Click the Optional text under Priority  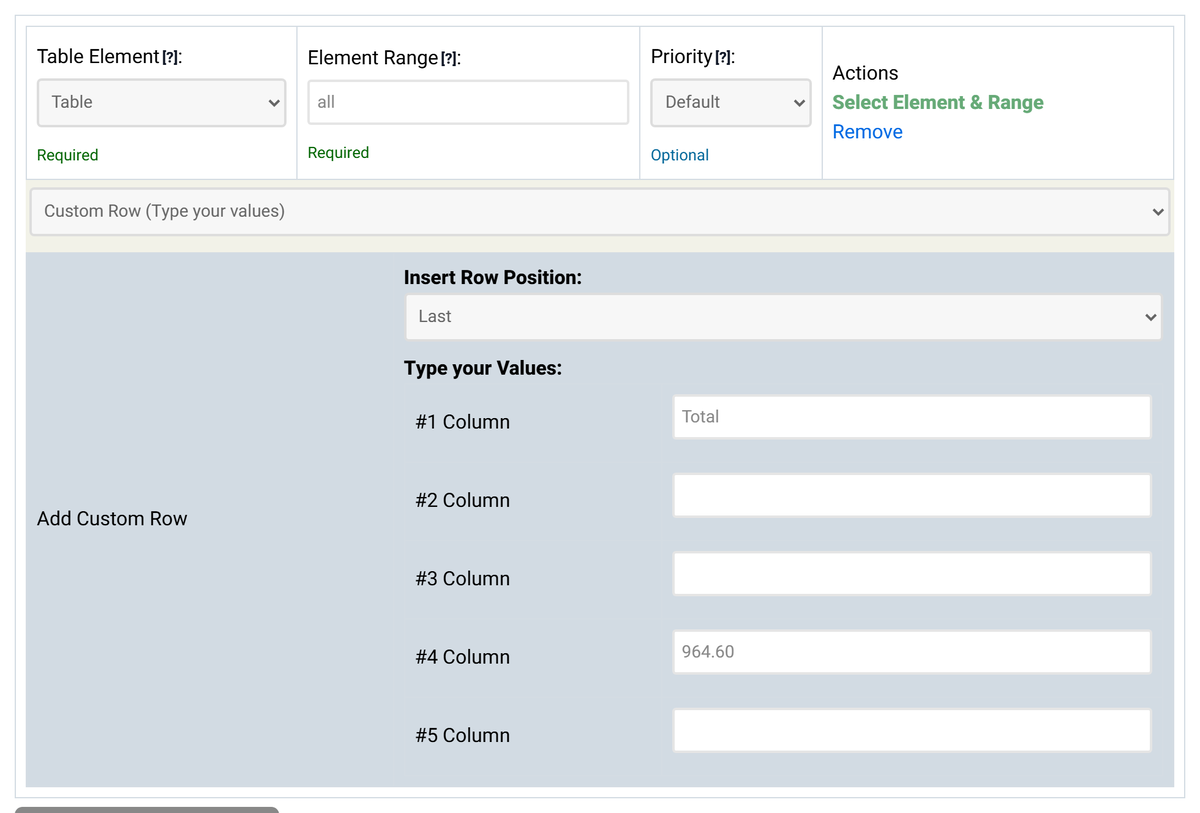[680, 155]
